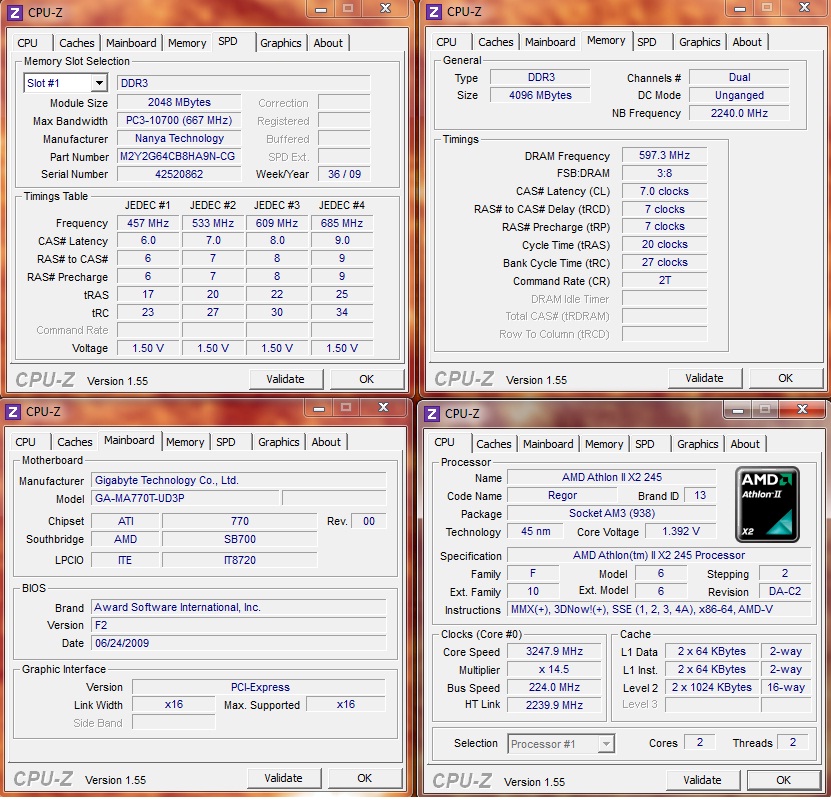The height and width of the screenshot is (800, 831).
Task: Click the CPU-Z logo icon in the Mainboard window title bar
Action: (x=13, y=412)
